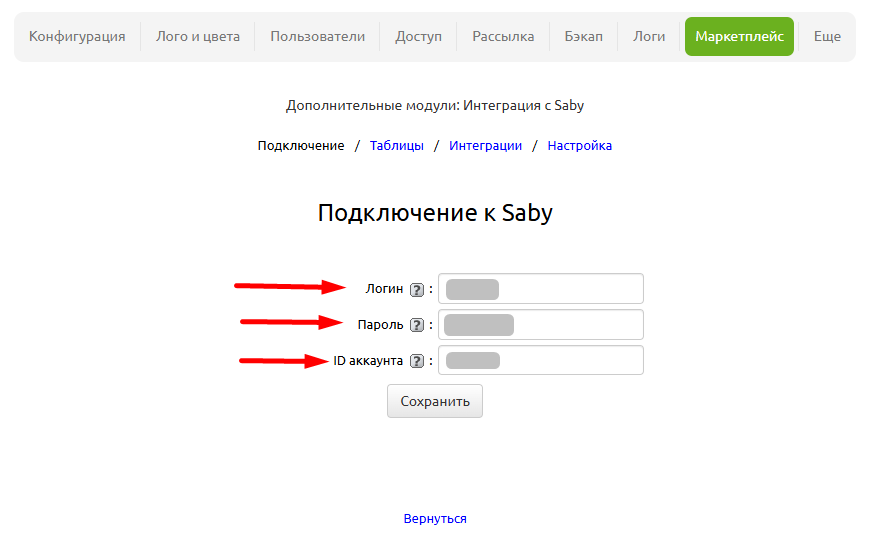
Task: Go to the Интеграции section link
Action: tap(485, 146)
